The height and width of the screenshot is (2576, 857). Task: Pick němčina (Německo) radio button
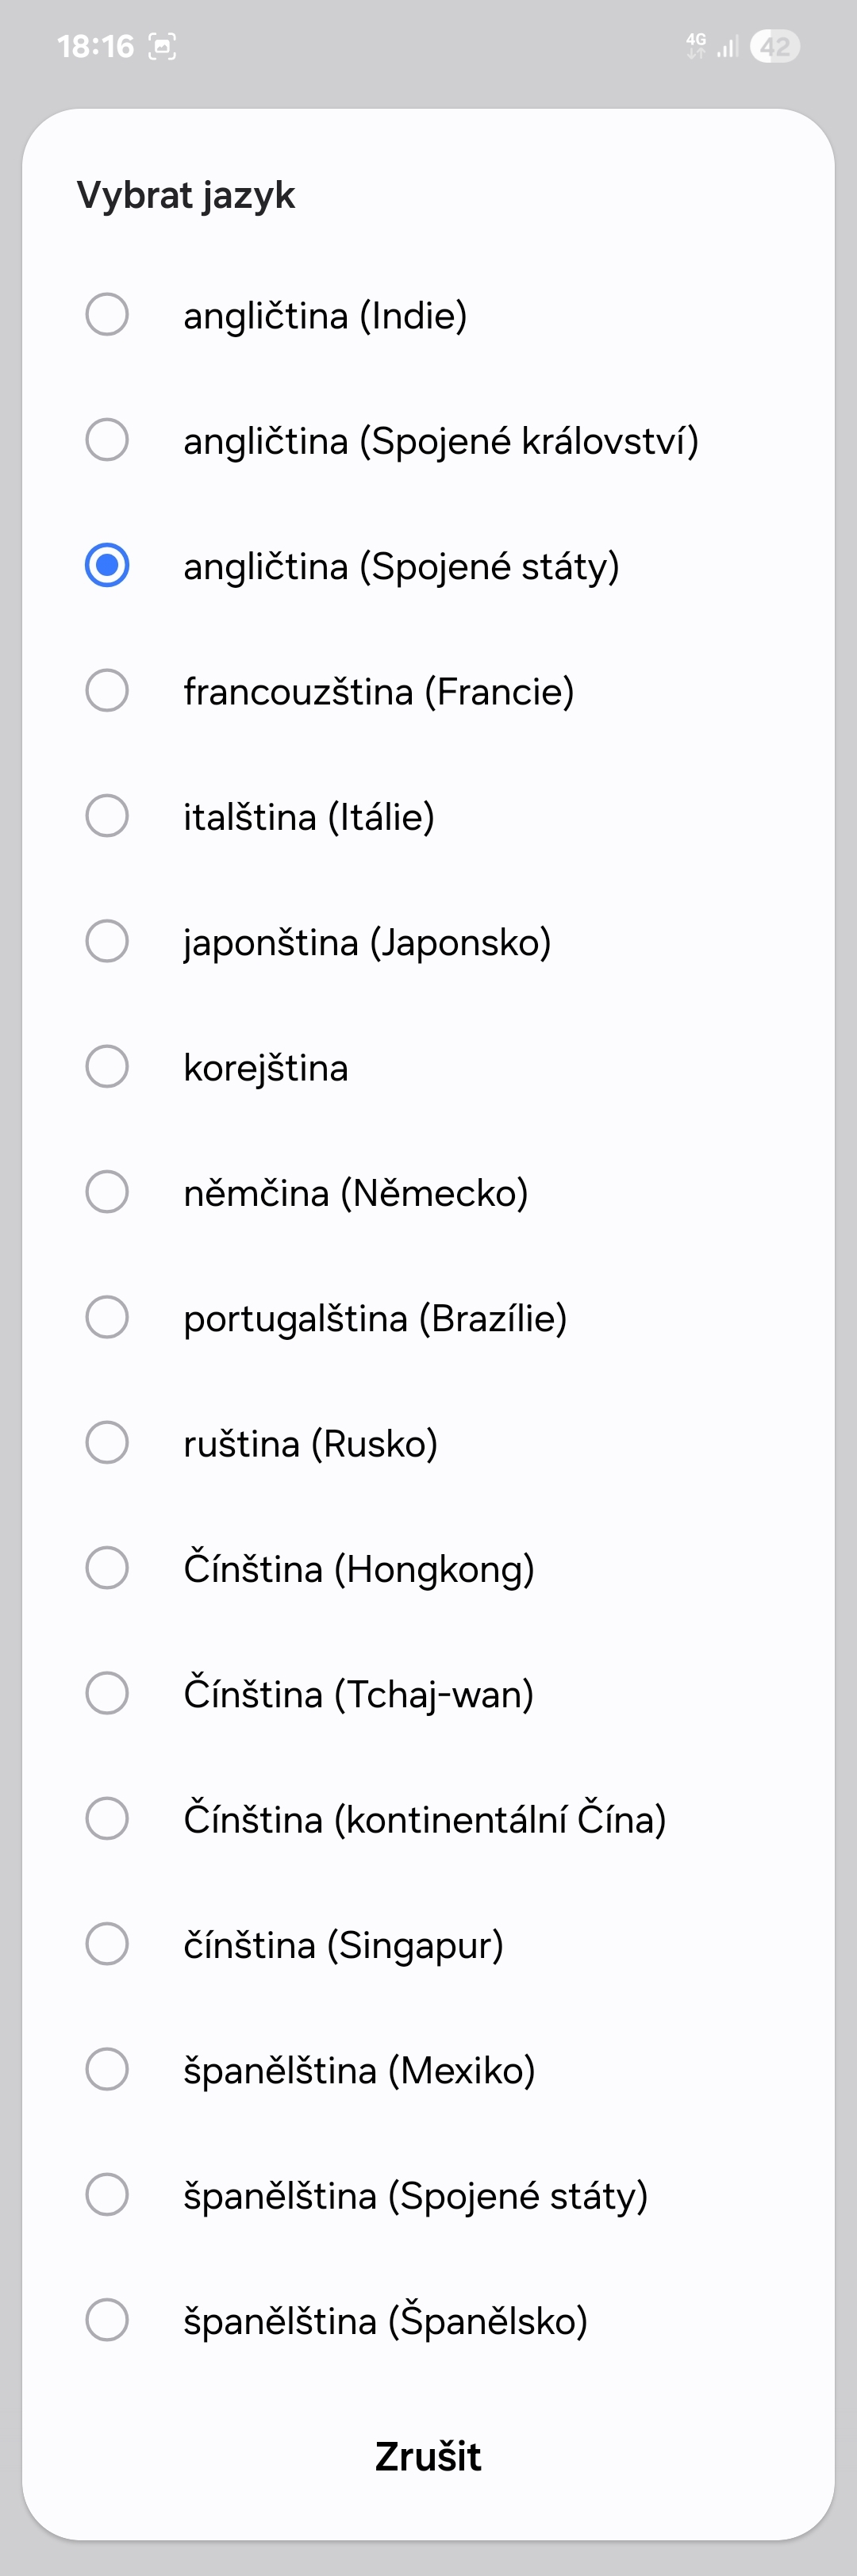[107, 1192]
